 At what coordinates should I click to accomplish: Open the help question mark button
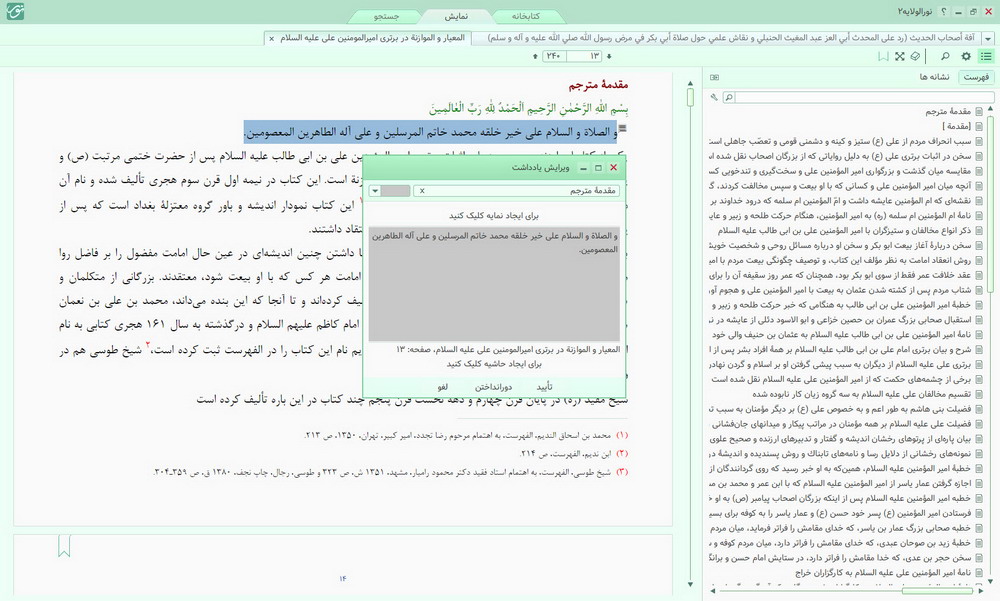[x=944, y=11]
